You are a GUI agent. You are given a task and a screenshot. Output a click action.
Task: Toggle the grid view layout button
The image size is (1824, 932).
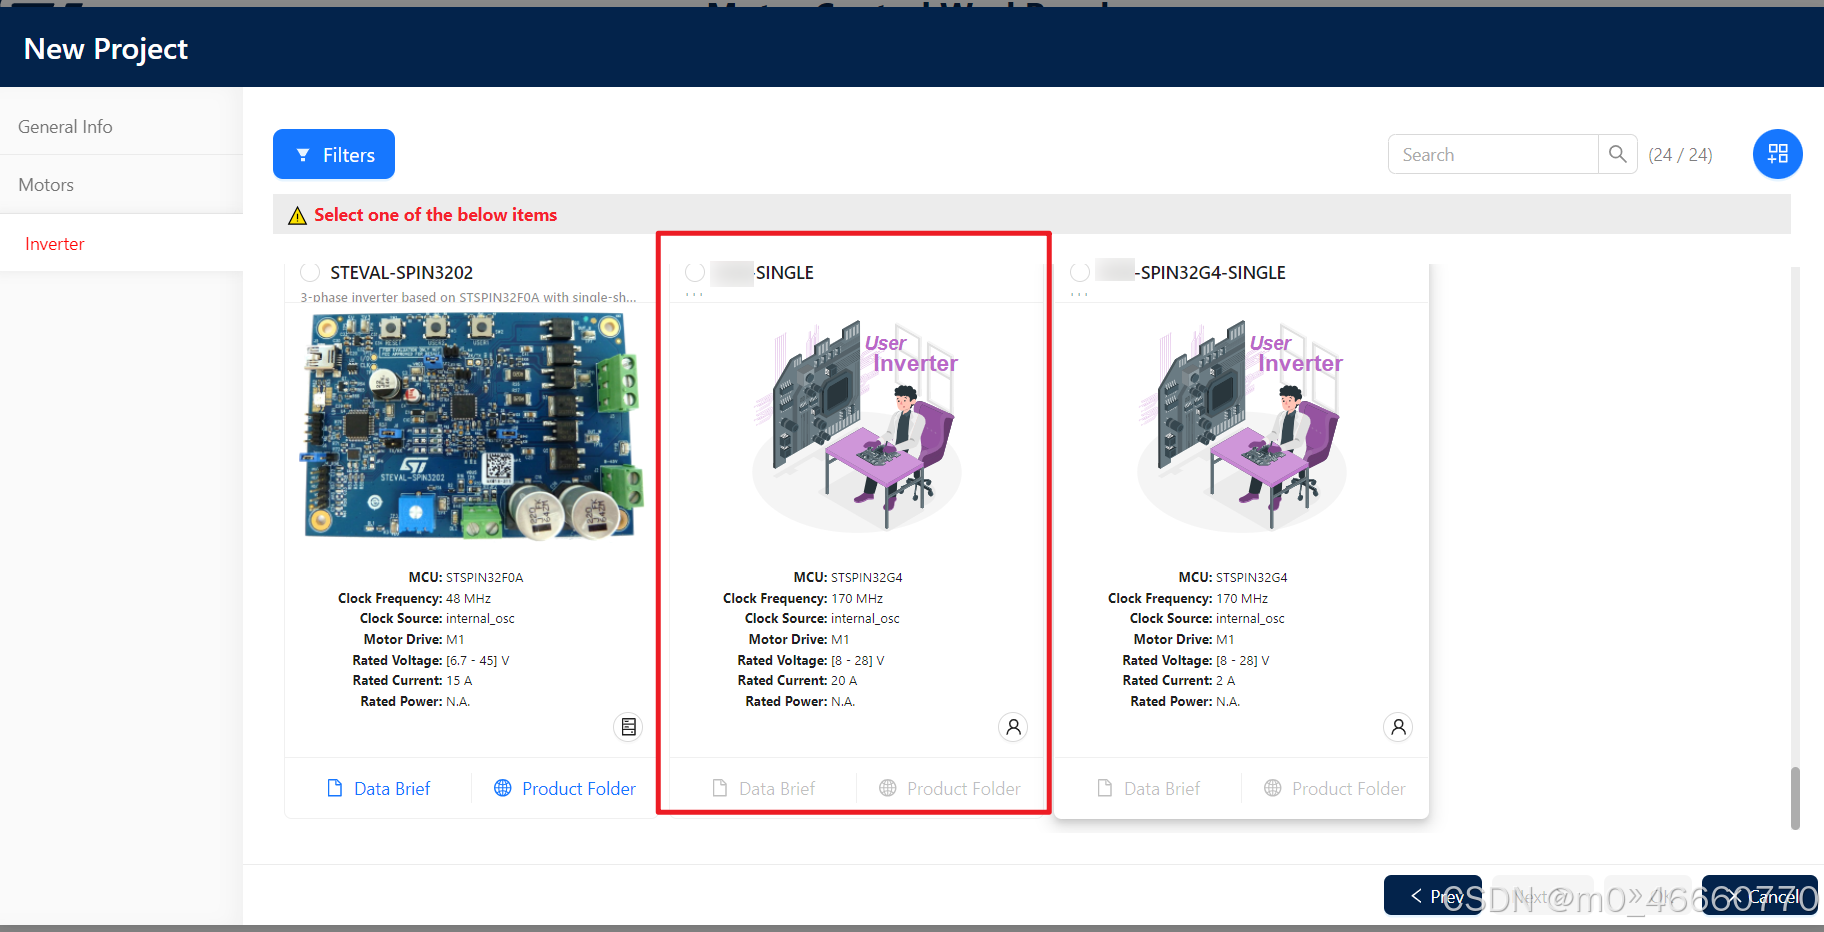click(1777, 154)
